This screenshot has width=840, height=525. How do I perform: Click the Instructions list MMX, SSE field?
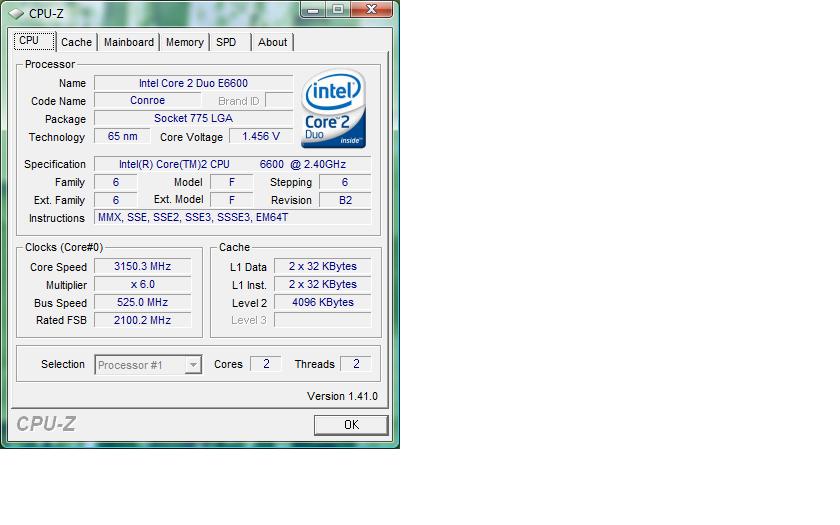[x=232, y=217]
